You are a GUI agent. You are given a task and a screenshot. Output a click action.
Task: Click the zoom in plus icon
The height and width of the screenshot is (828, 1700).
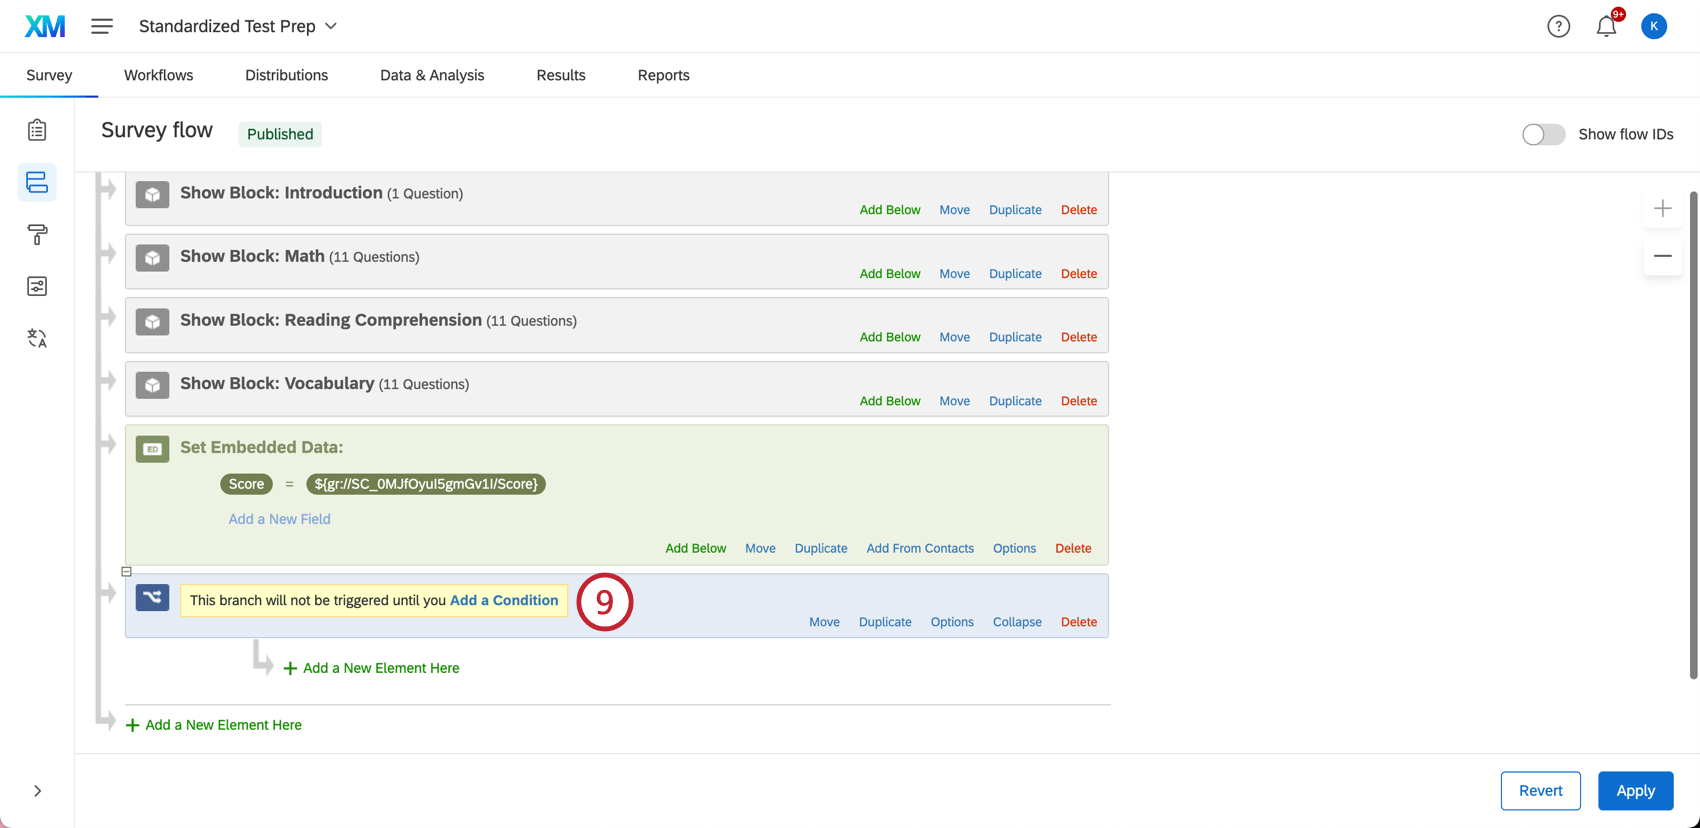click(1662, 208)
